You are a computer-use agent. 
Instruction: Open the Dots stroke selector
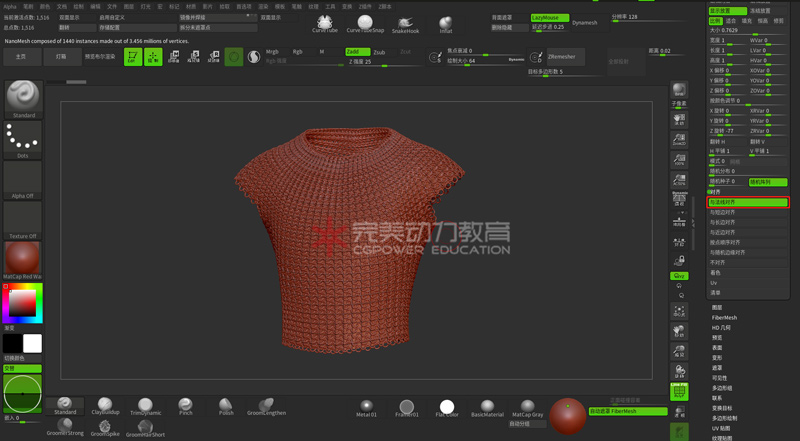(23, 138)
